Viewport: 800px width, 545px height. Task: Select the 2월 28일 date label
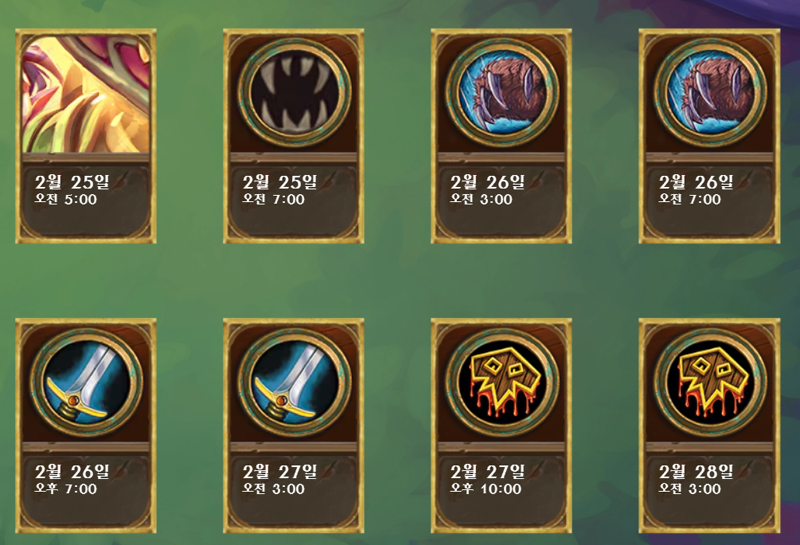coord(695,471)
